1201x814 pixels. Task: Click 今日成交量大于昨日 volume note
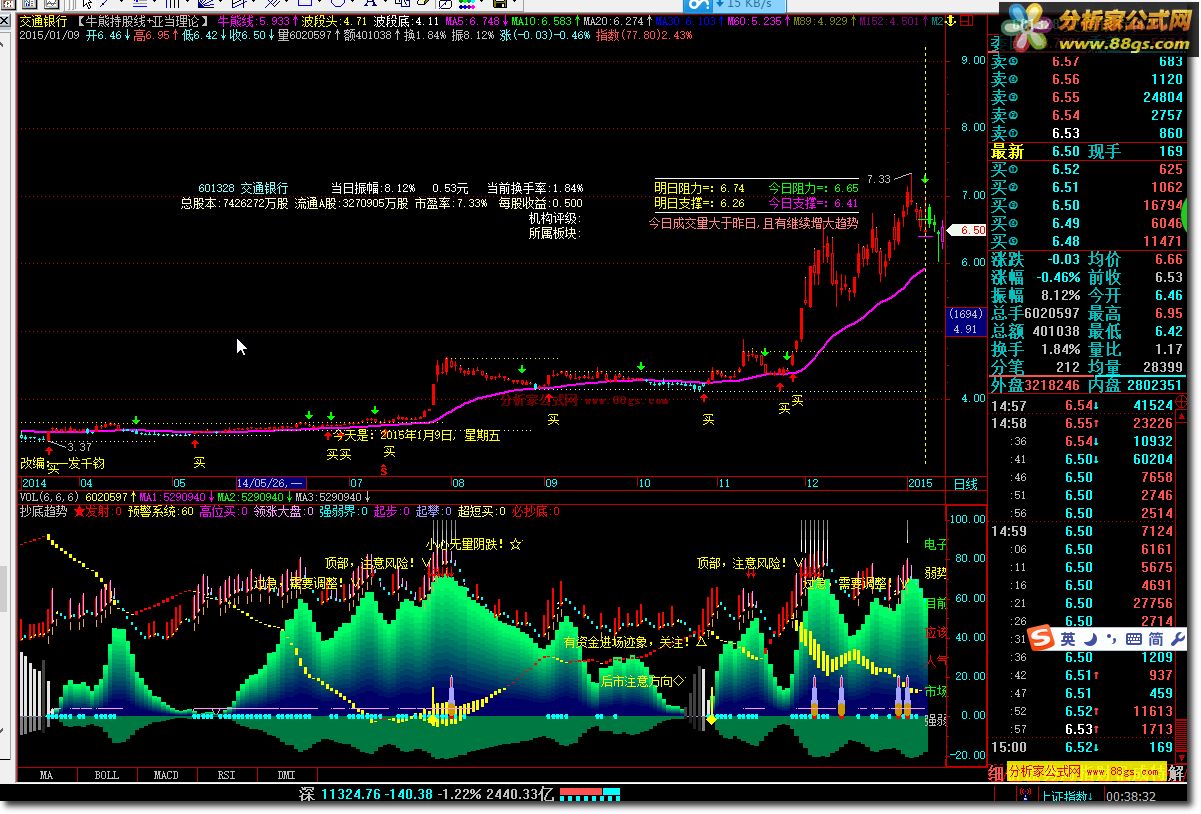tap(753, 224)
